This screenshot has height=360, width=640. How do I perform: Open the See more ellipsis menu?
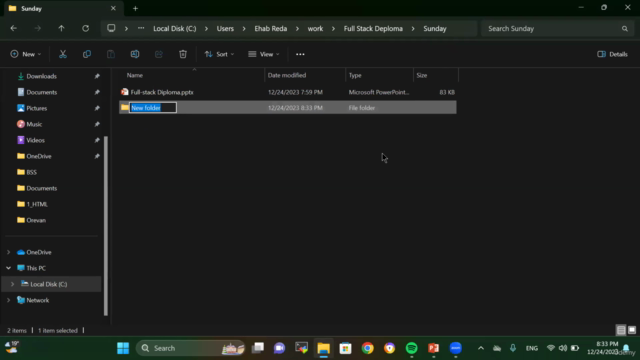(x=300, y=54)
